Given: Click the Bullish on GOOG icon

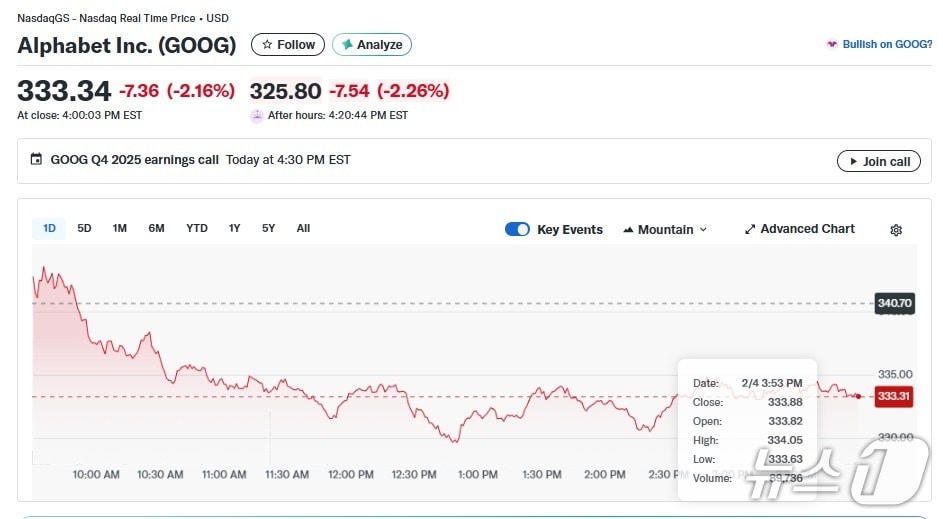Looking at the screenshot, I should (831, 45).
